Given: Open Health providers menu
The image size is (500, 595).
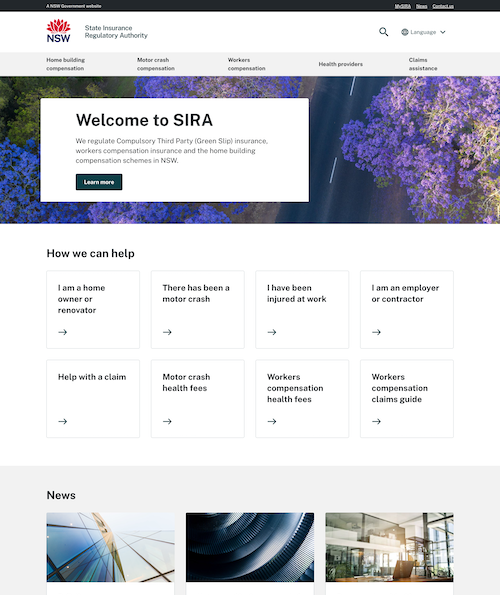Looking at the screenshot, I should pos(341,64).
